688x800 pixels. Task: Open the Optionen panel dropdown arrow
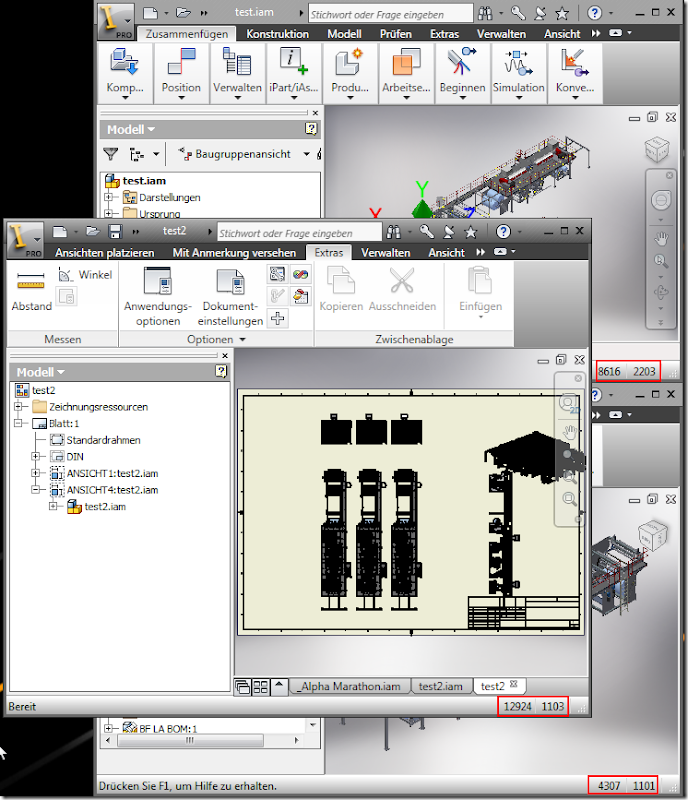click(x=242, y=339)
